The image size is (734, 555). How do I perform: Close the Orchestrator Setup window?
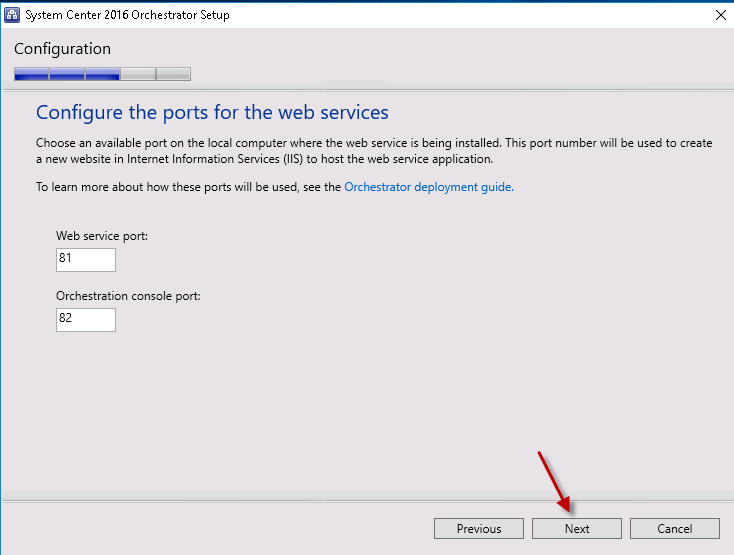[720, 15]
